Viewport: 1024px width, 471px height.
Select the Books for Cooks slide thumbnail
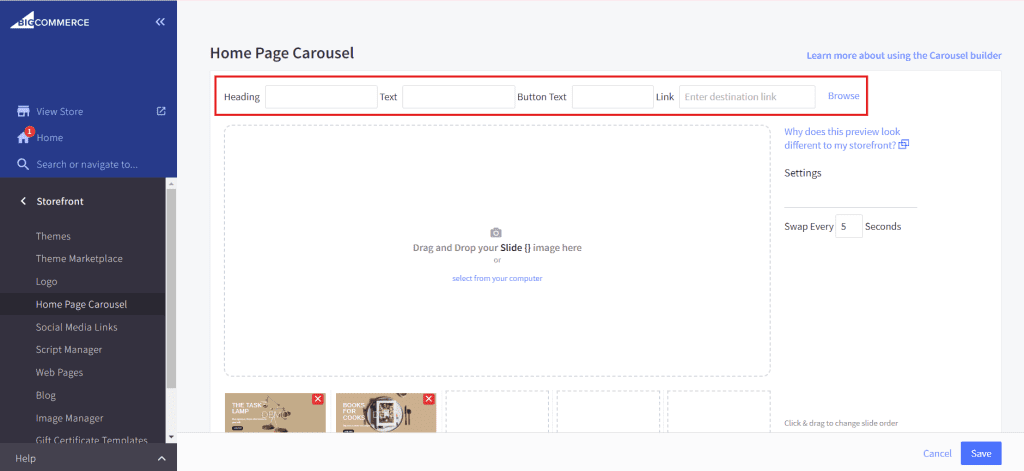386,412
